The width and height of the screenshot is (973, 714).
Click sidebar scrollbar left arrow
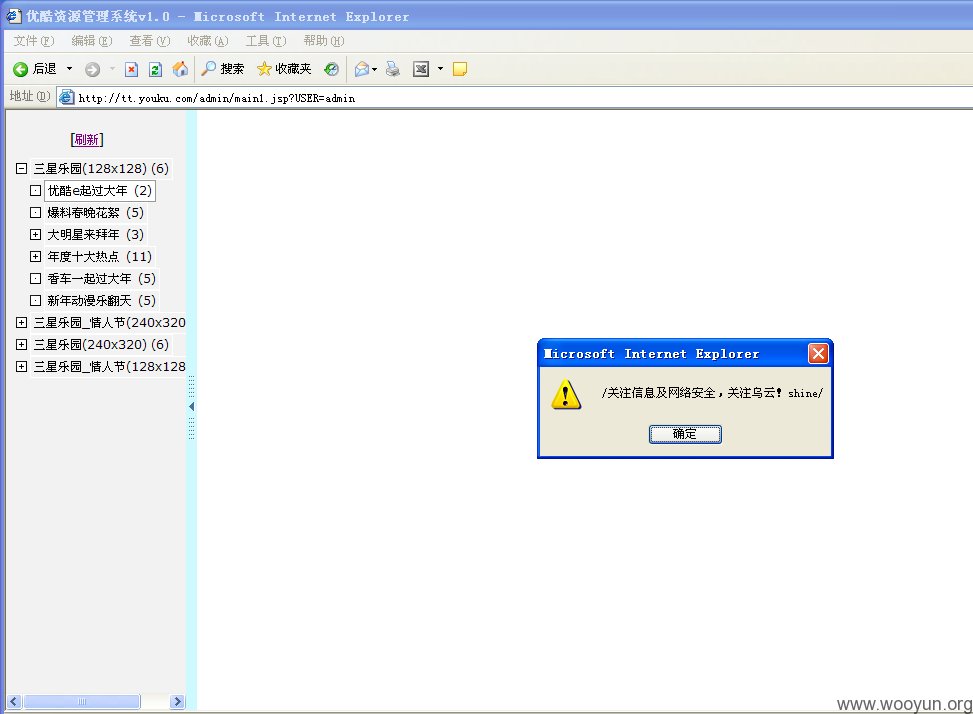pyautogui.click(x=14, y=702)
